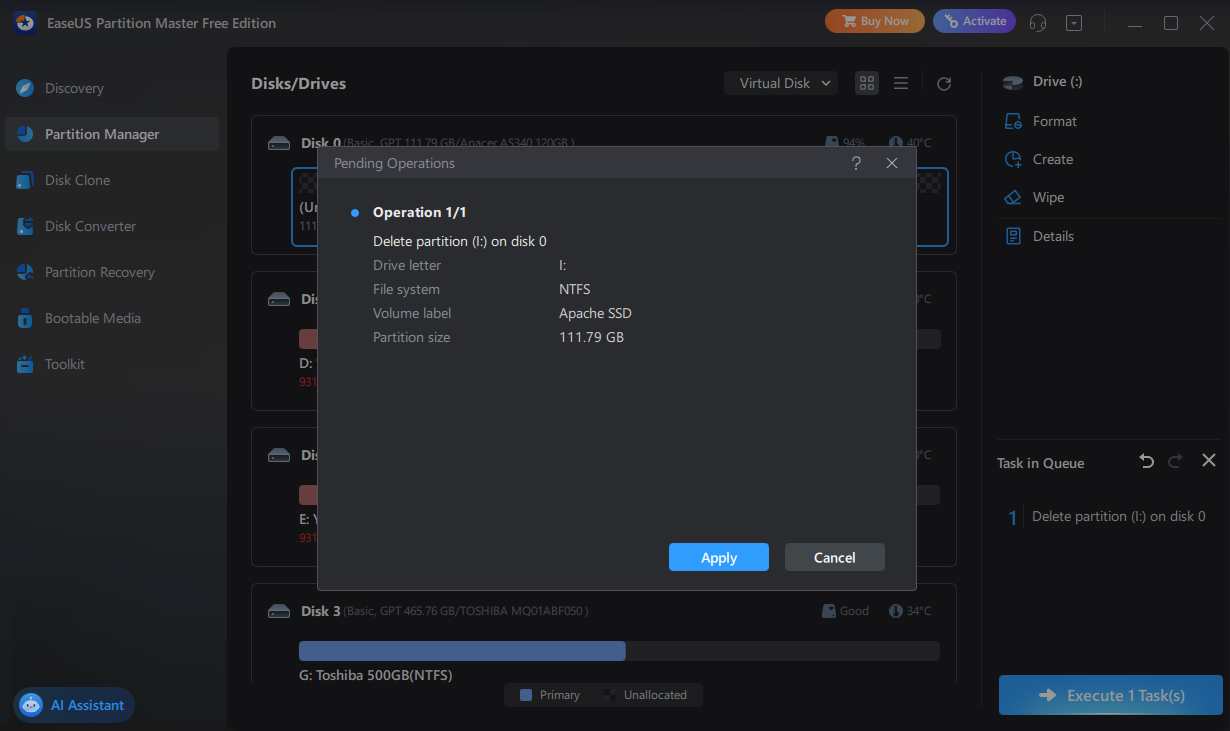Open Bootable Media from sidebar
Image resolution: width=1230 pixels, height=731 pixels.
pyautogui.click(x=112, y=318)
